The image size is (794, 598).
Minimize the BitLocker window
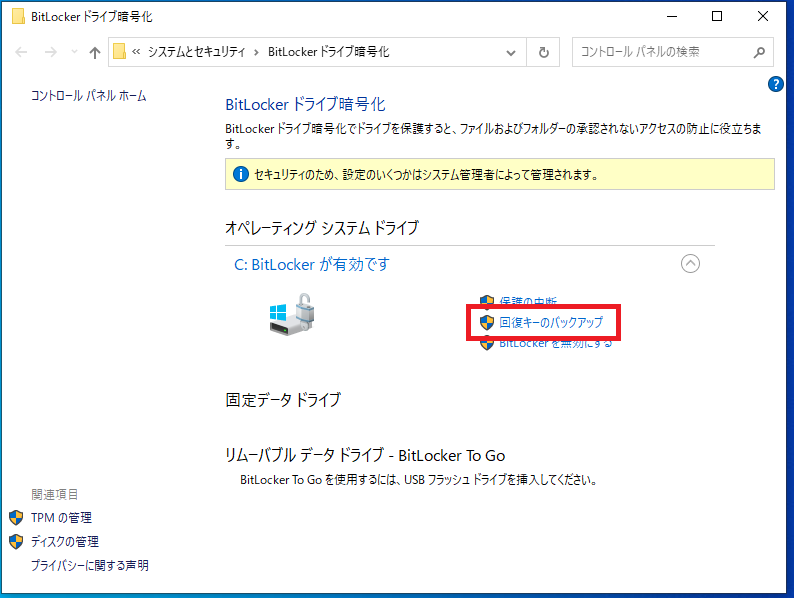tap(672, 16)
